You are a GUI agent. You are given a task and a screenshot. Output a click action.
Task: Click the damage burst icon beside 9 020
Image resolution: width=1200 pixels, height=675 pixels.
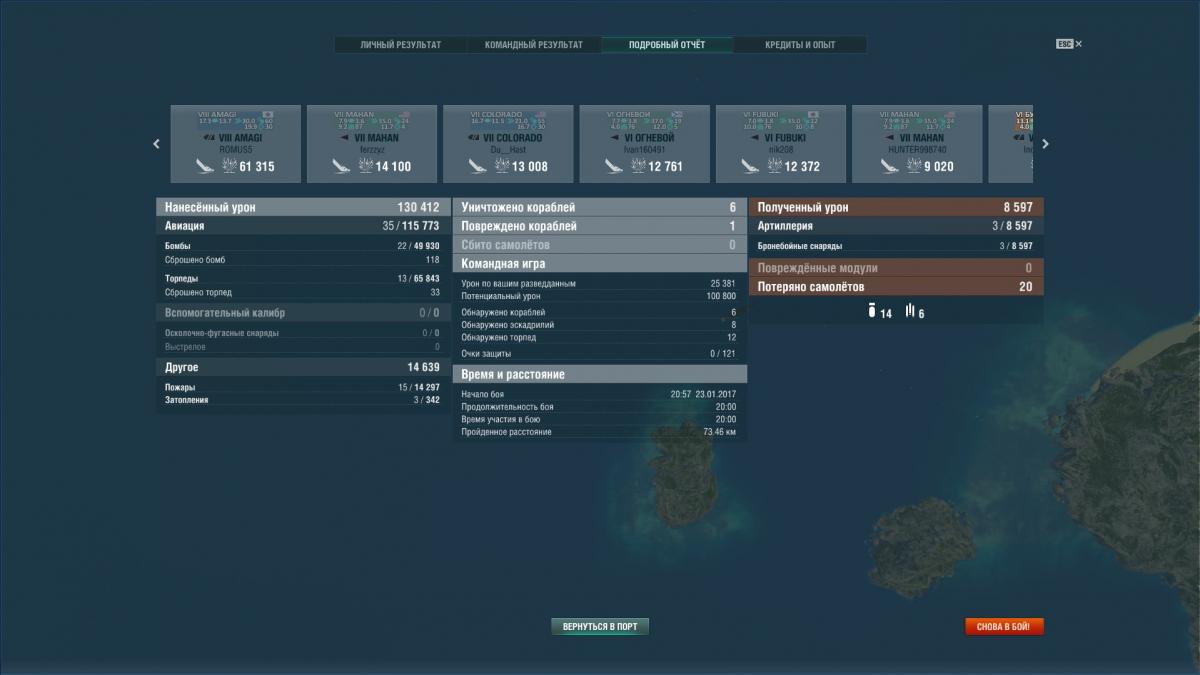(x=913, y=166)
